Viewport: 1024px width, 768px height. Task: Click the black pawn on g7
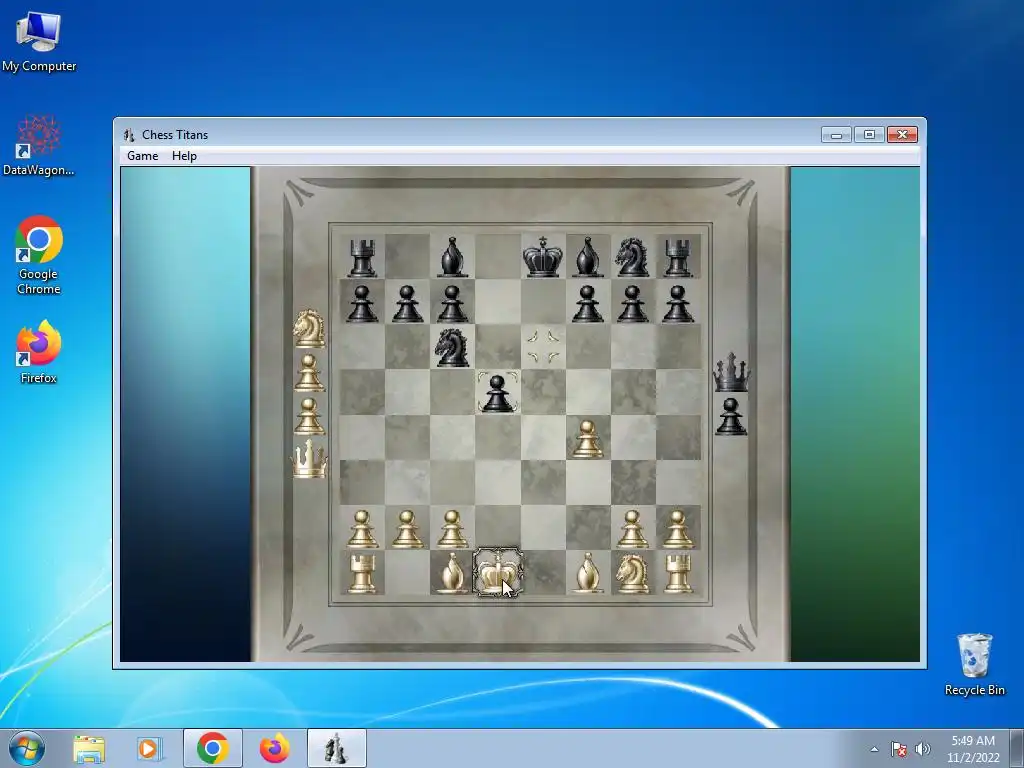(632, 303)
